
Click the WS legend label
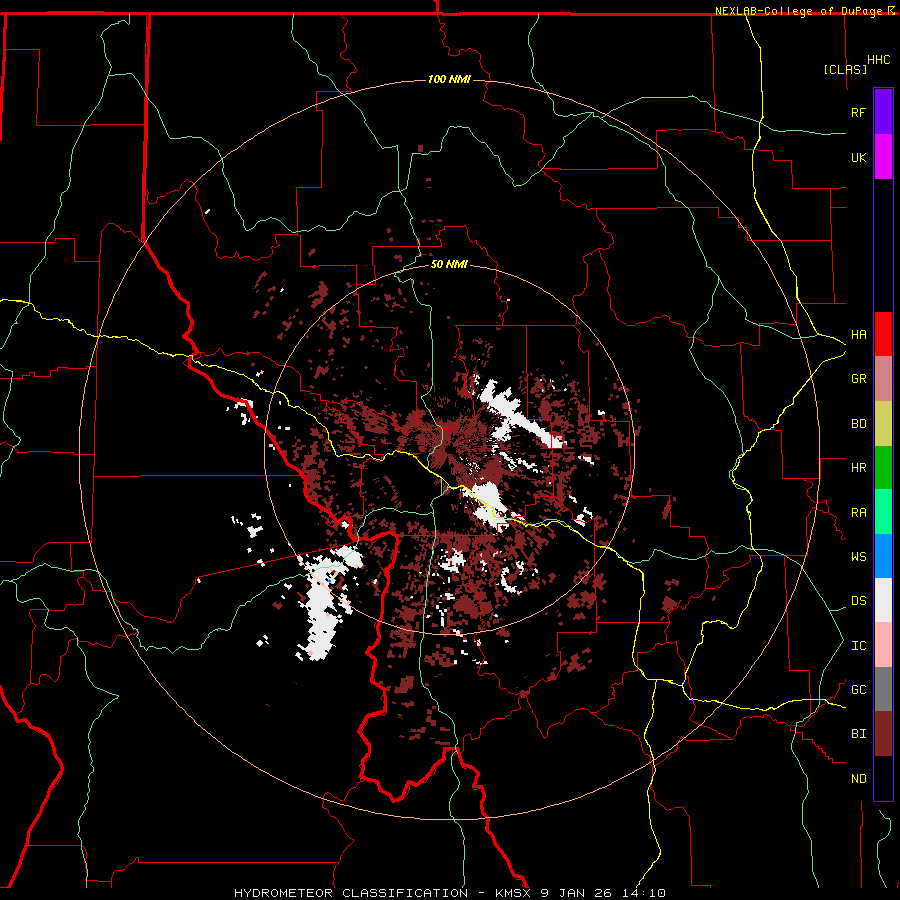point(858,557)
